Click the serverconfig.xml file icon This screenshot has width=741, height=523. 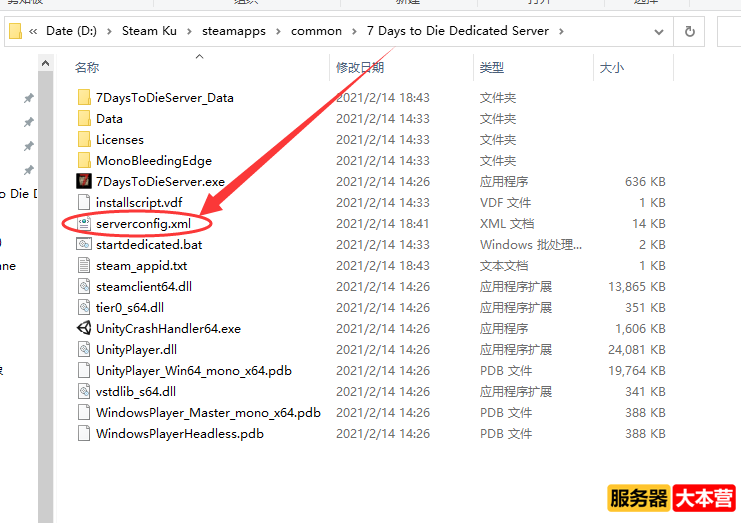84,223
